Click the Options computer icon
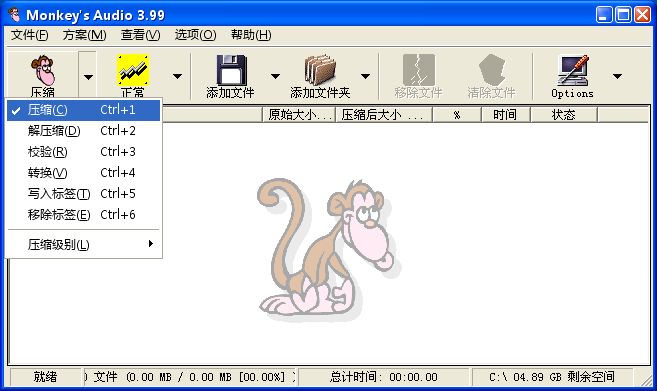 point(572,70)
